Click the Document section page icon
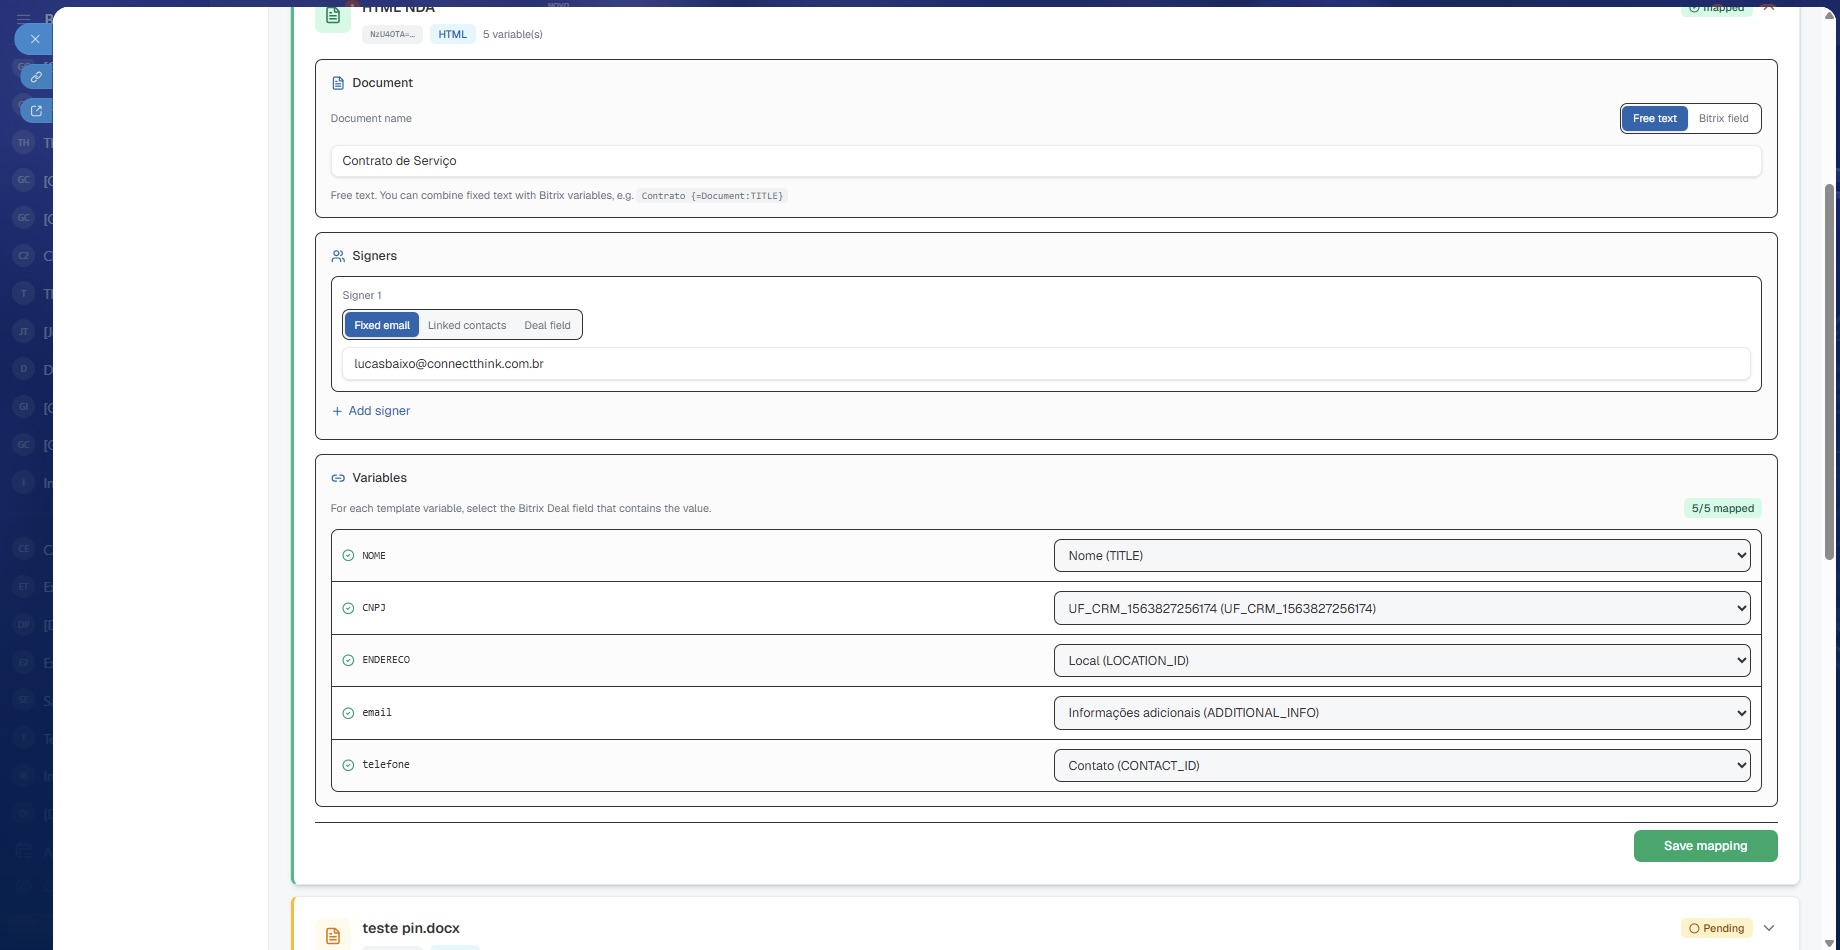Viewport: 1840px width, 950px height. coord(338,83)
